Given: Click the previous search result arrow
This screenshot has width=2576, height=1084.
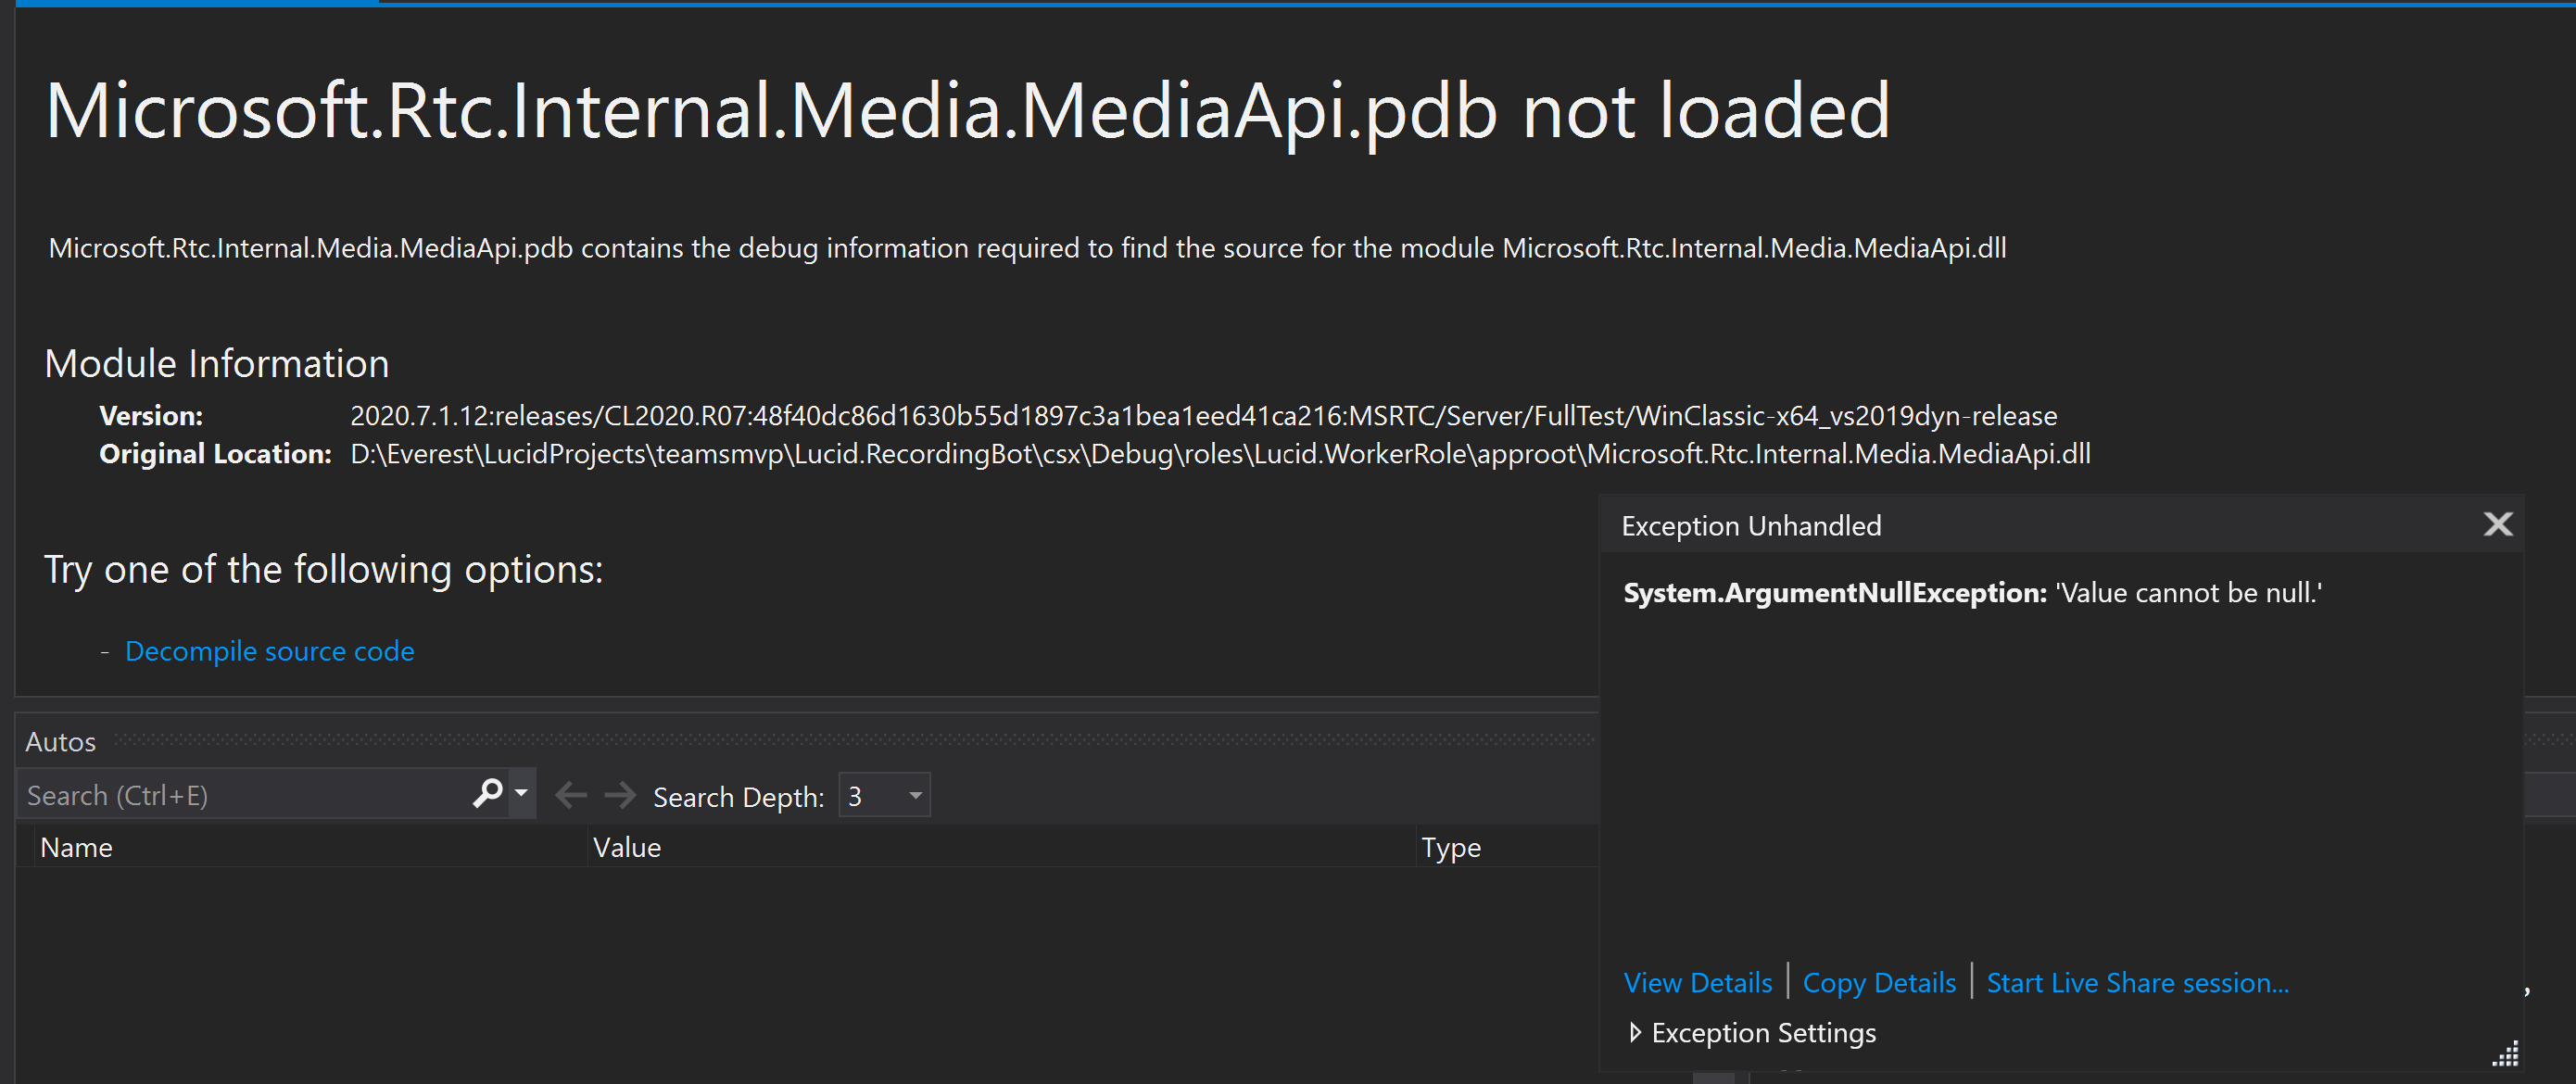Looking at the screenshot, I should 571,794.
